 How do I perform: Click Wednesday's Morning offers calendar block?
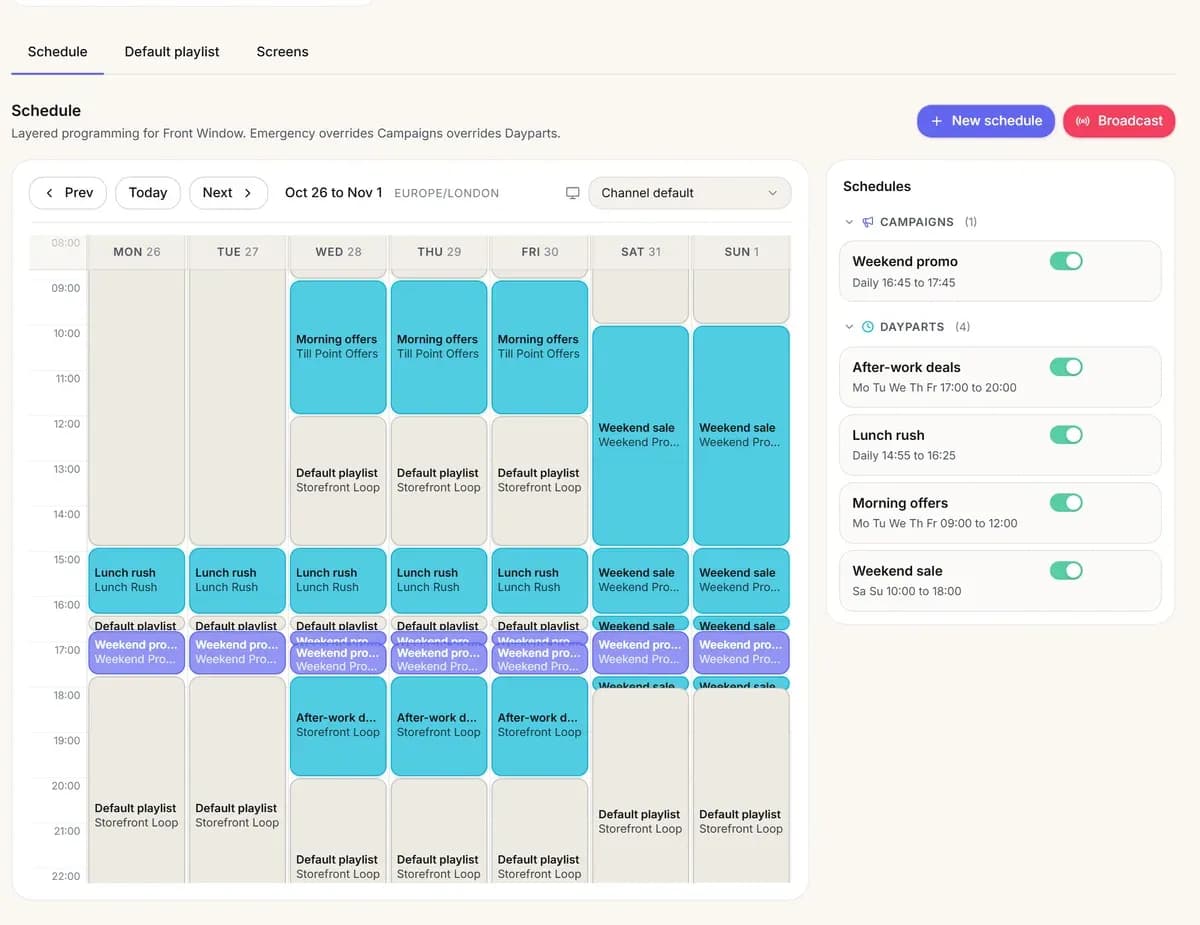click(x=338, y=347)
